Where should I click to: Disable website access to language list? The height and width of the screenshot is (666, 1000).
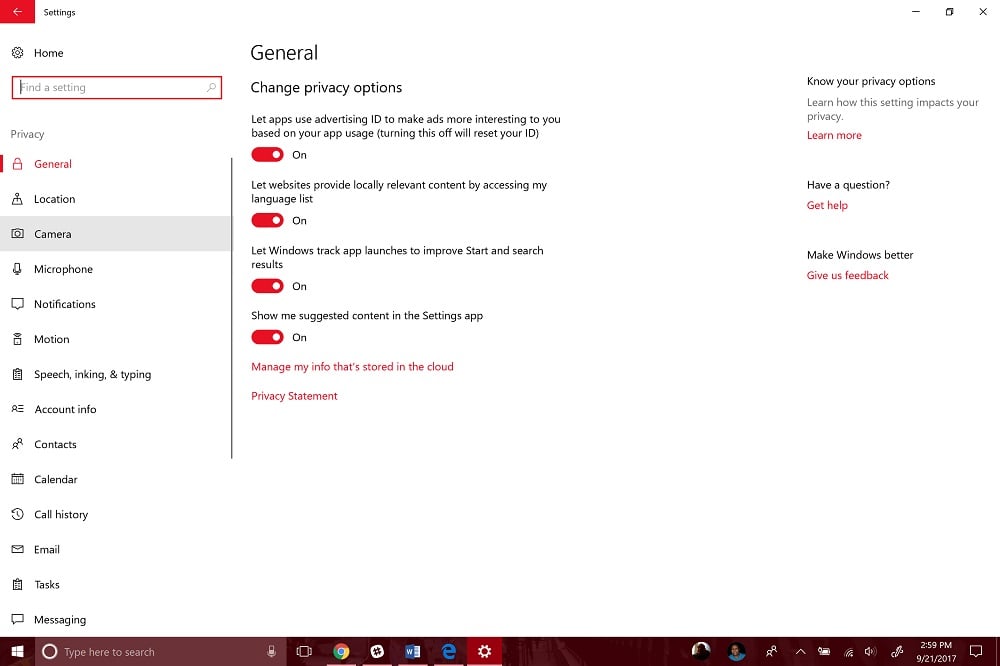pyautogui.click(x=267, y=220)
